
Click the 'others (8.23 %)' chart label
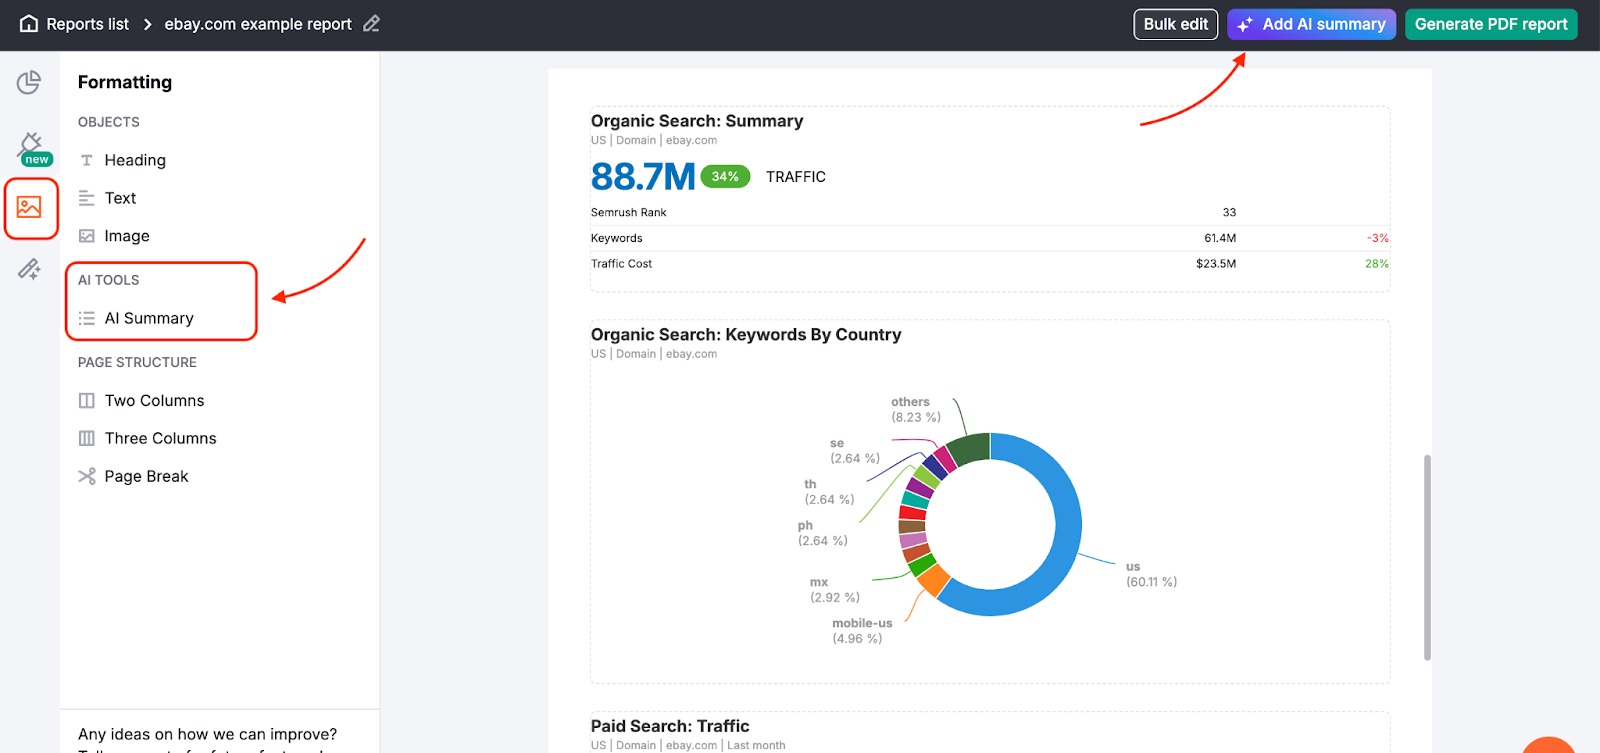click(x=916, y=410)
